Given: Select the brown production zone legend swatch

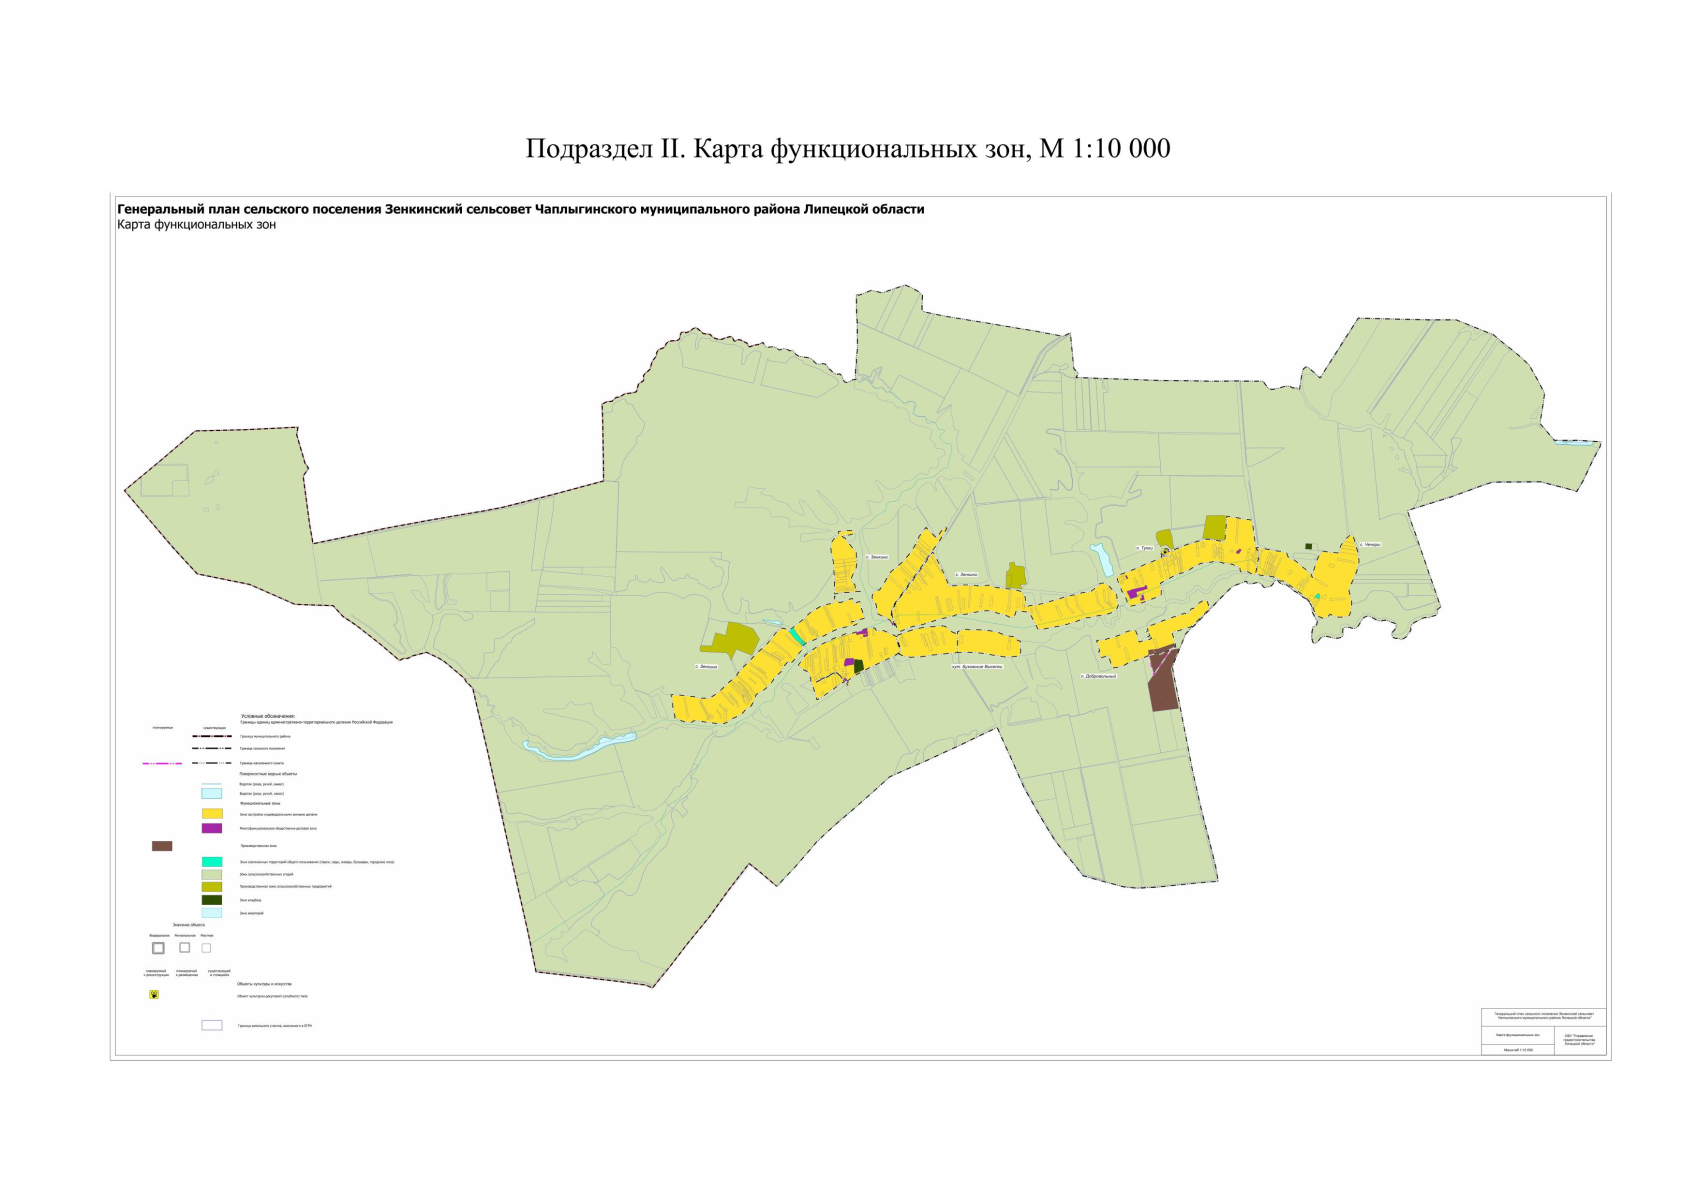Looking at the screenshot, I should coord(162,846).
